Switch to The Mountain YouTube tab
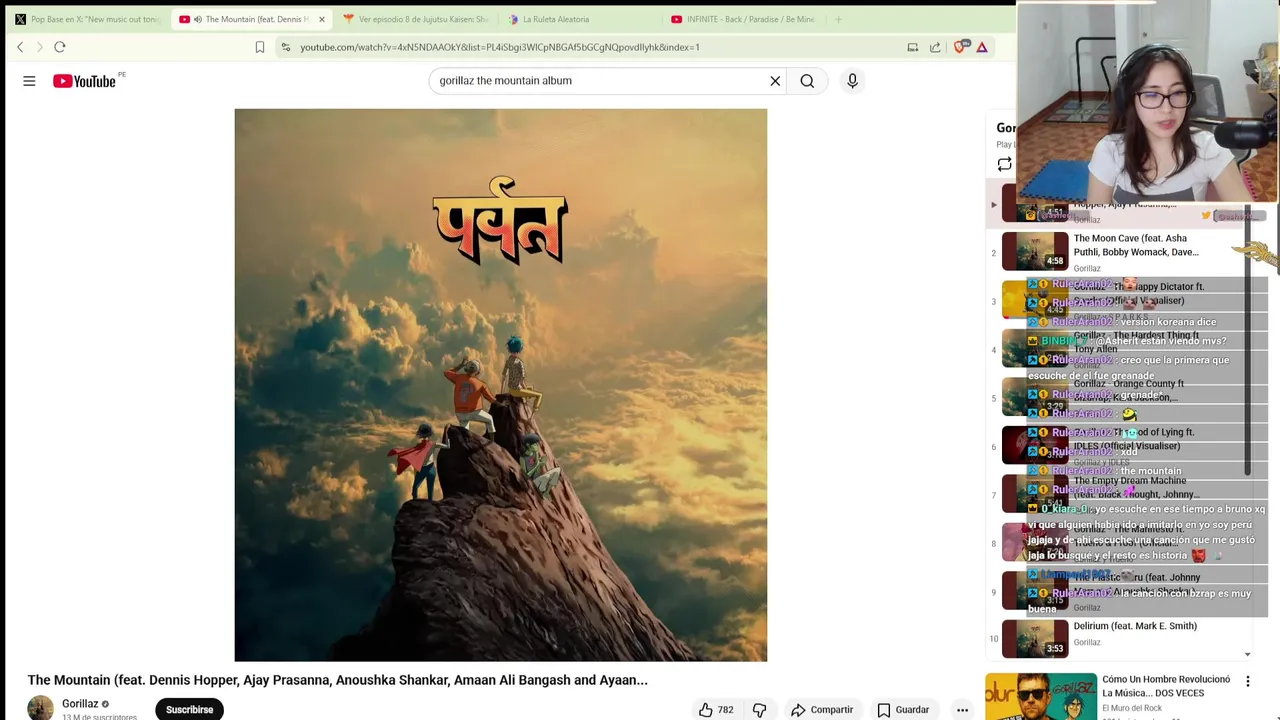Viewport: 1280px width, 720px height. tap(250, 19)
